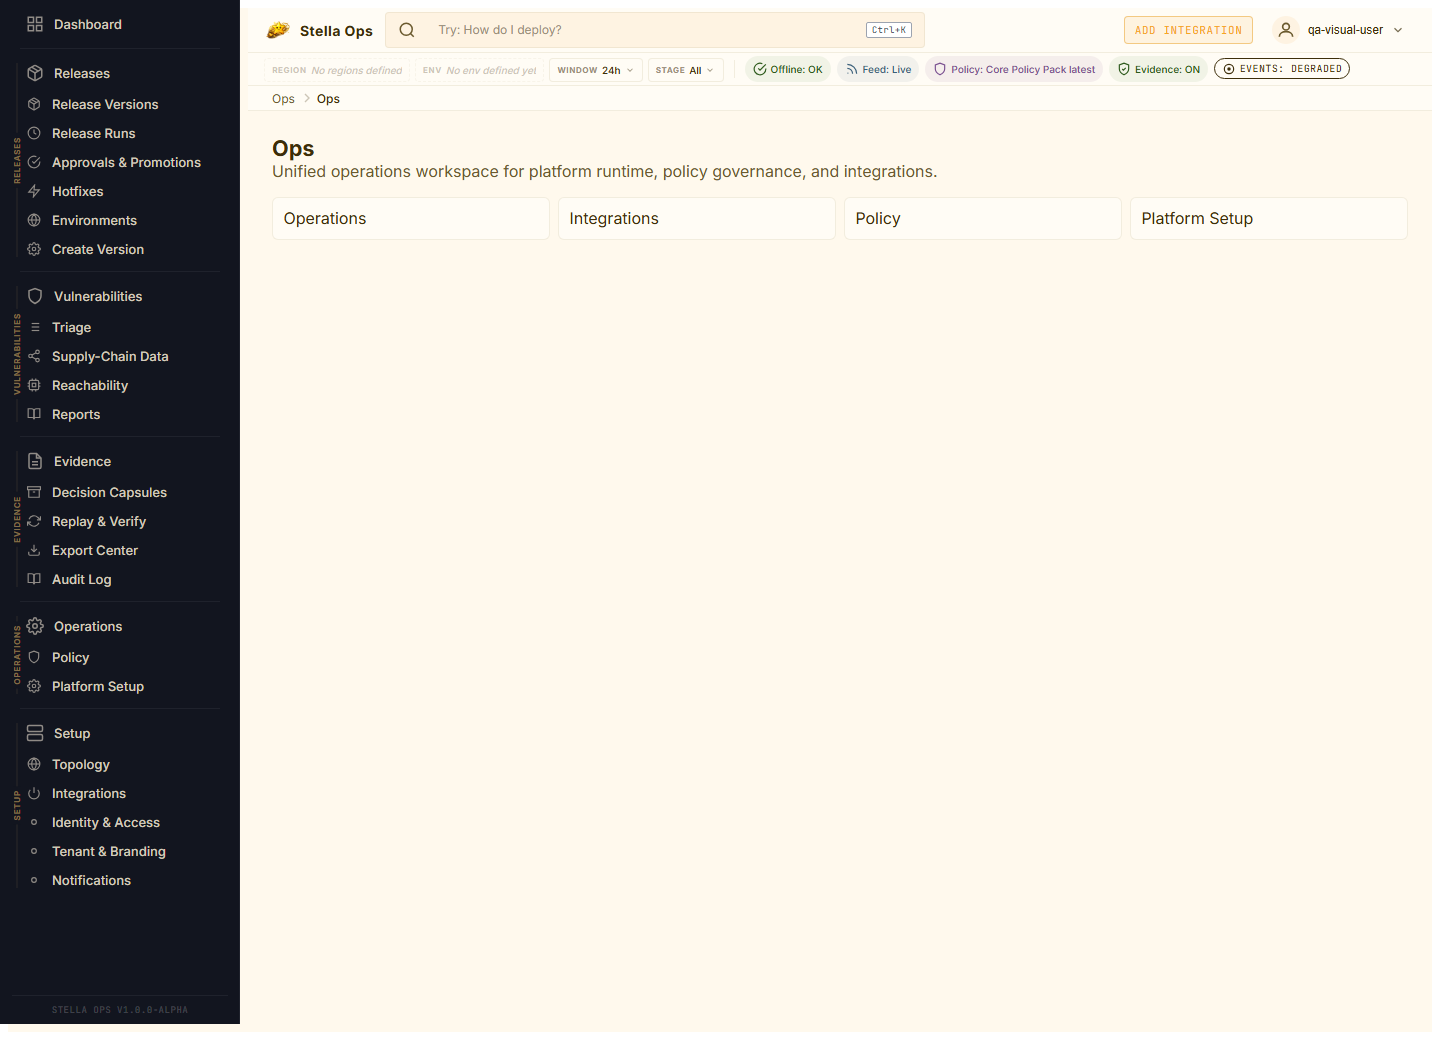The height and width of the screenshot is (1040, 1440).
Task: Click the Add Integration button
Action: (x=1188, y=30)
